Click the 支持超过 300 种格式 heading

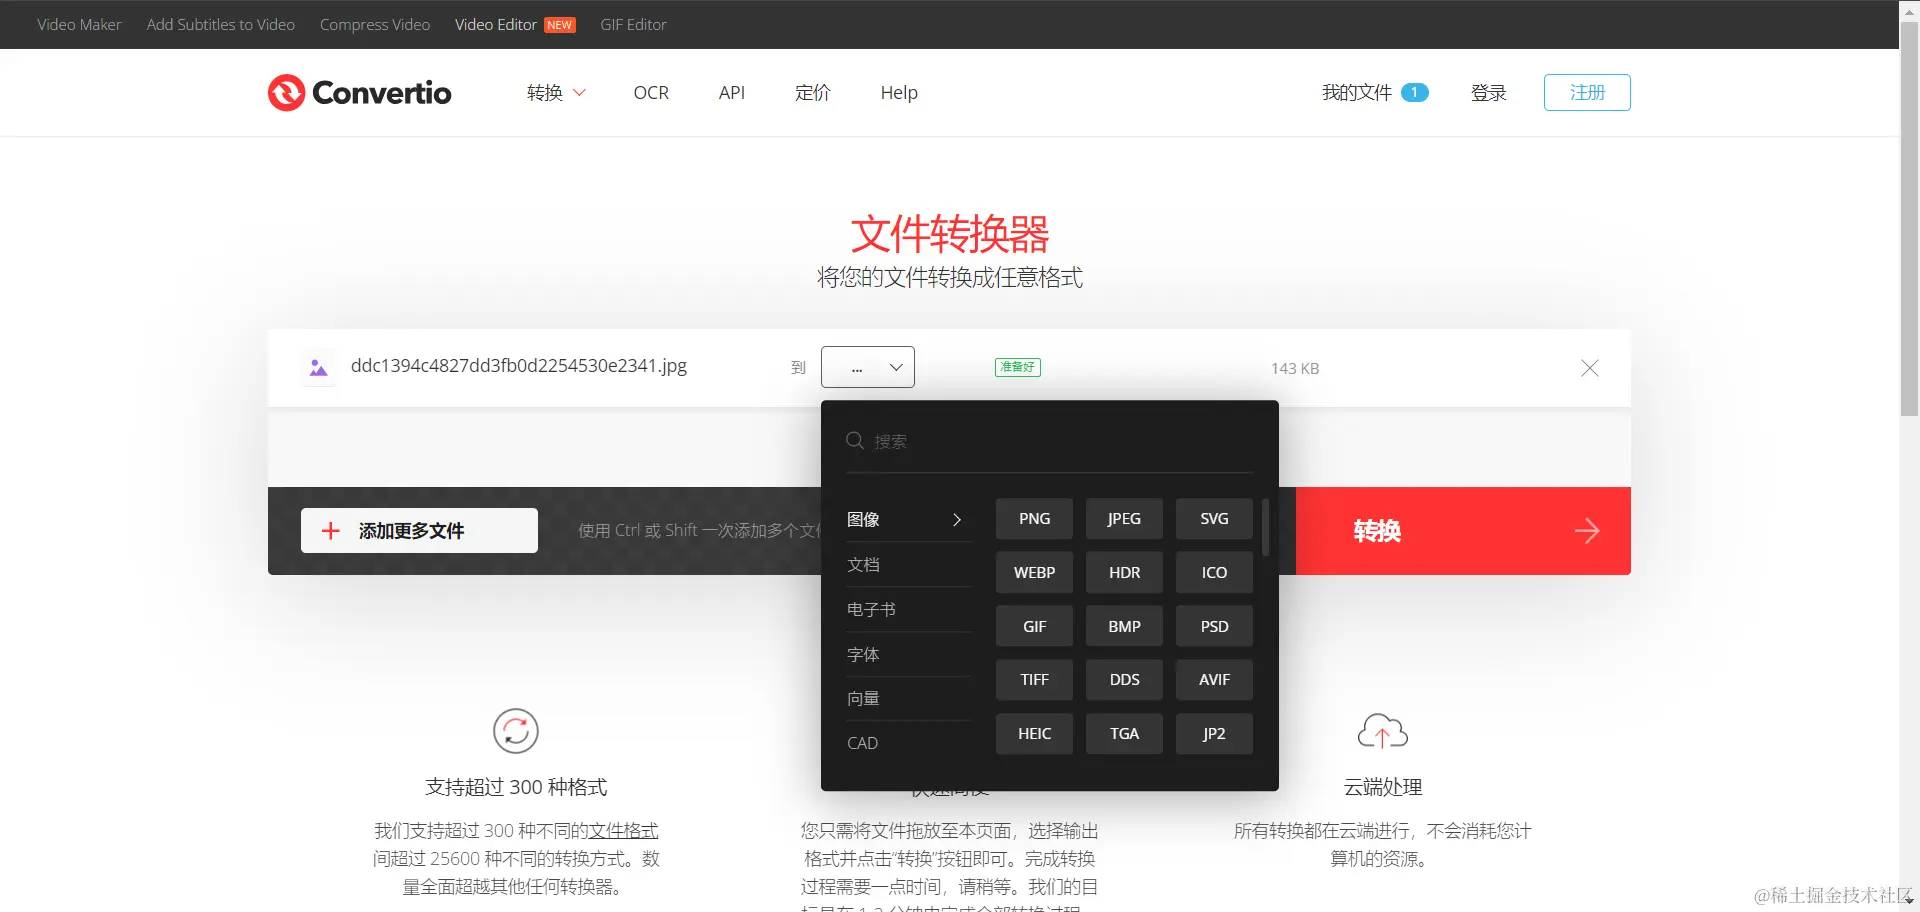[x=516, y=787]
